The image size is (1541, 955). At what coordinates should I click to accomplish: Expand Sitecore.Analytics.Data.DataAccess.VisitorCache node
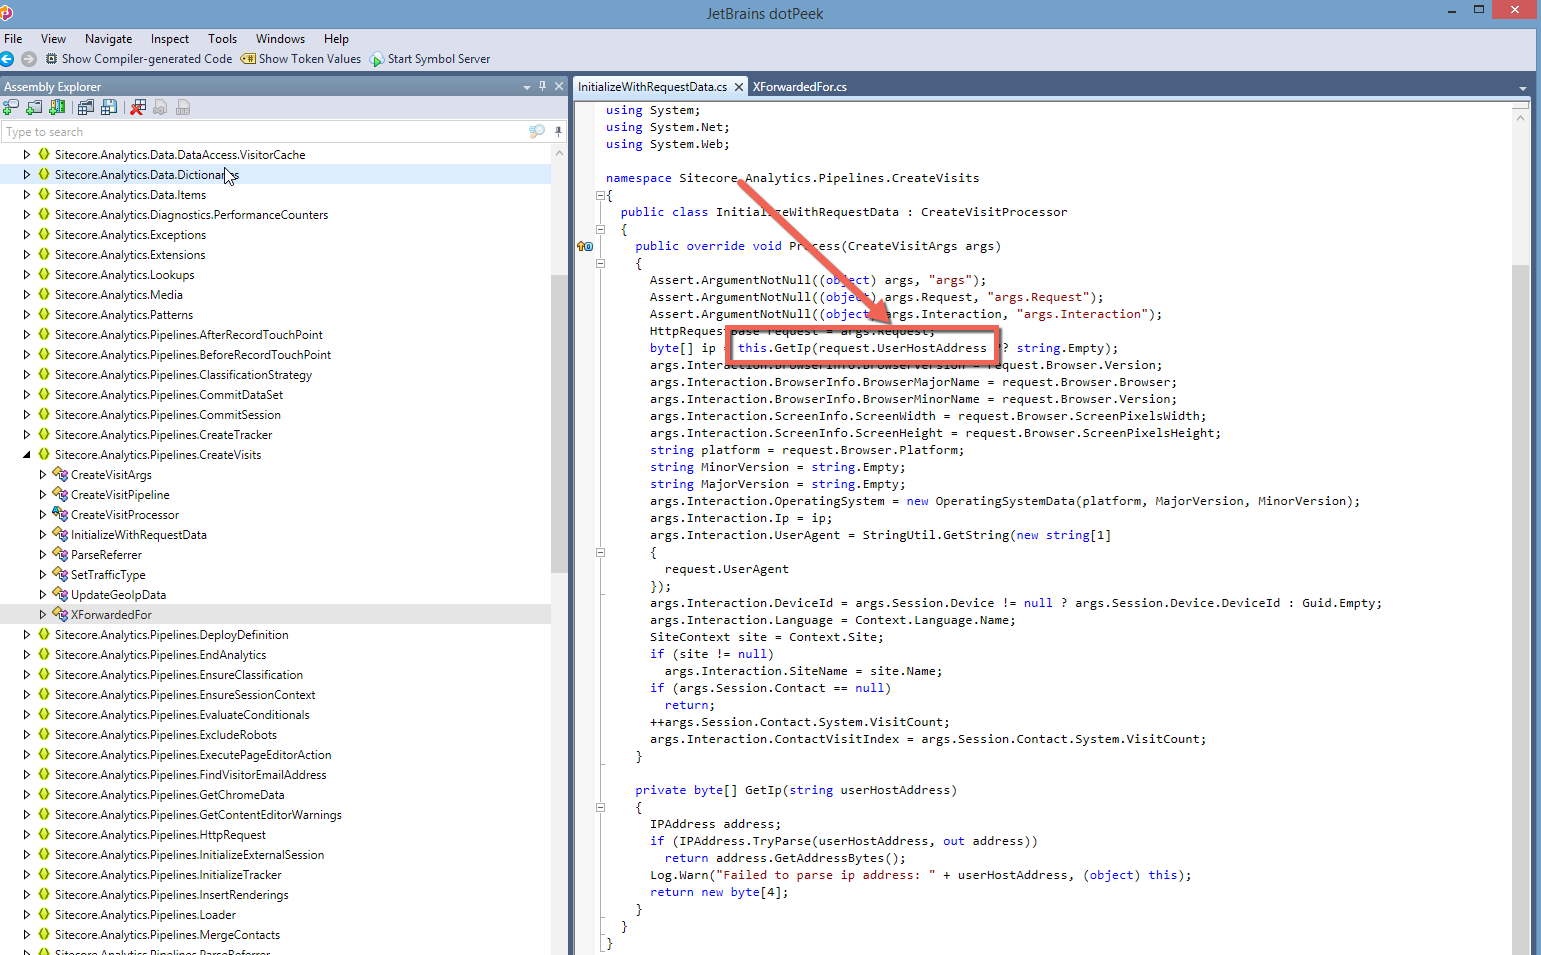27,155
